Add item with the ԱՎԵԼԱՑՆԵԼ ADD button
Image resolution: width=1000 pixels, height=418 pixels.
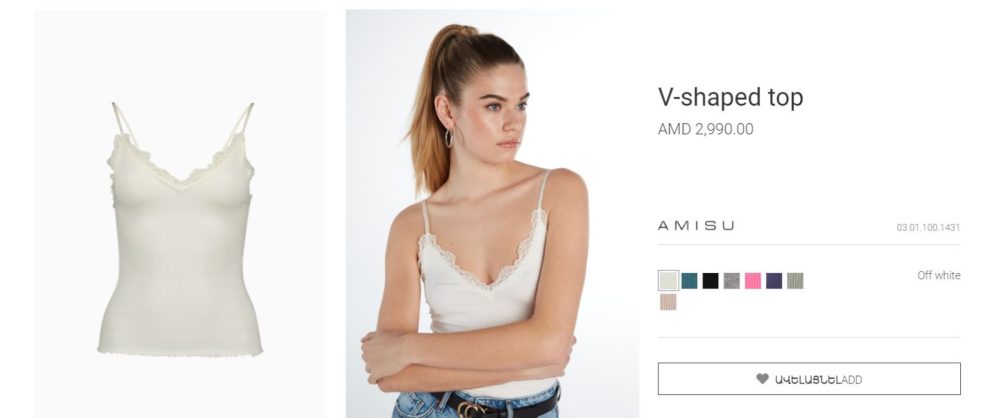pyautogui.click(x=809, y=379)
